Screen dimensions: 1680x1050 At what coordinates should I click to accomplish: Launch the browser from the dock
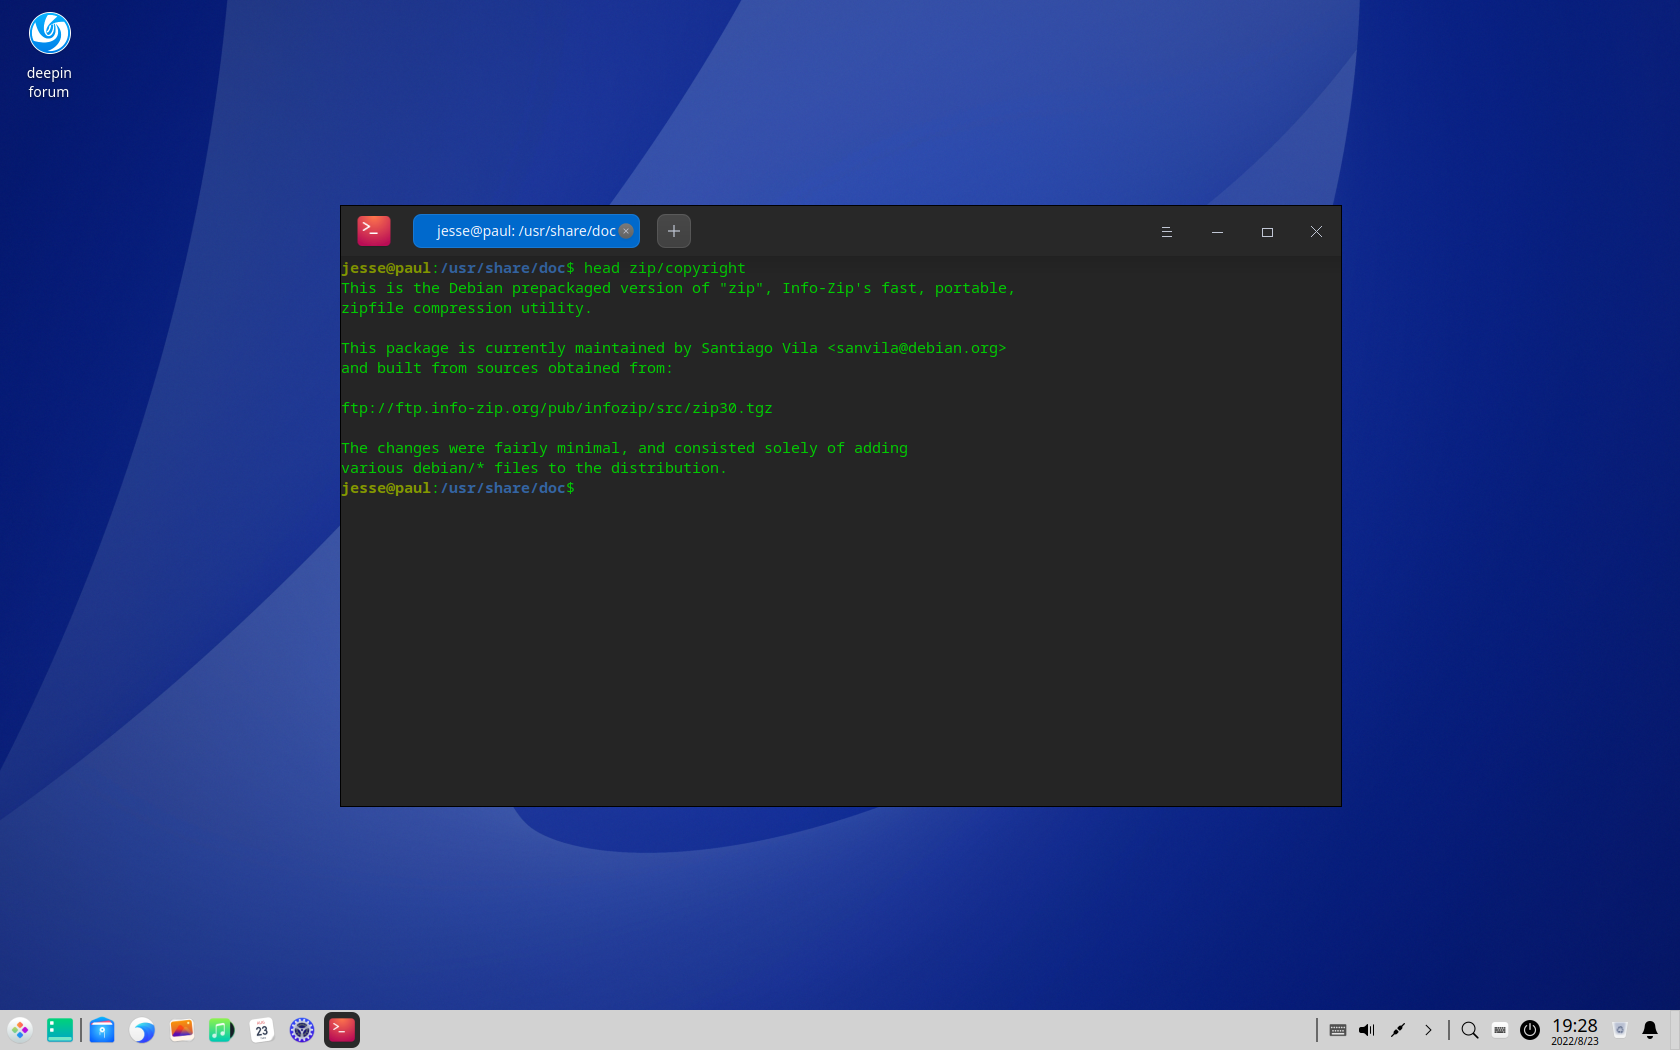click(142, 1030)
